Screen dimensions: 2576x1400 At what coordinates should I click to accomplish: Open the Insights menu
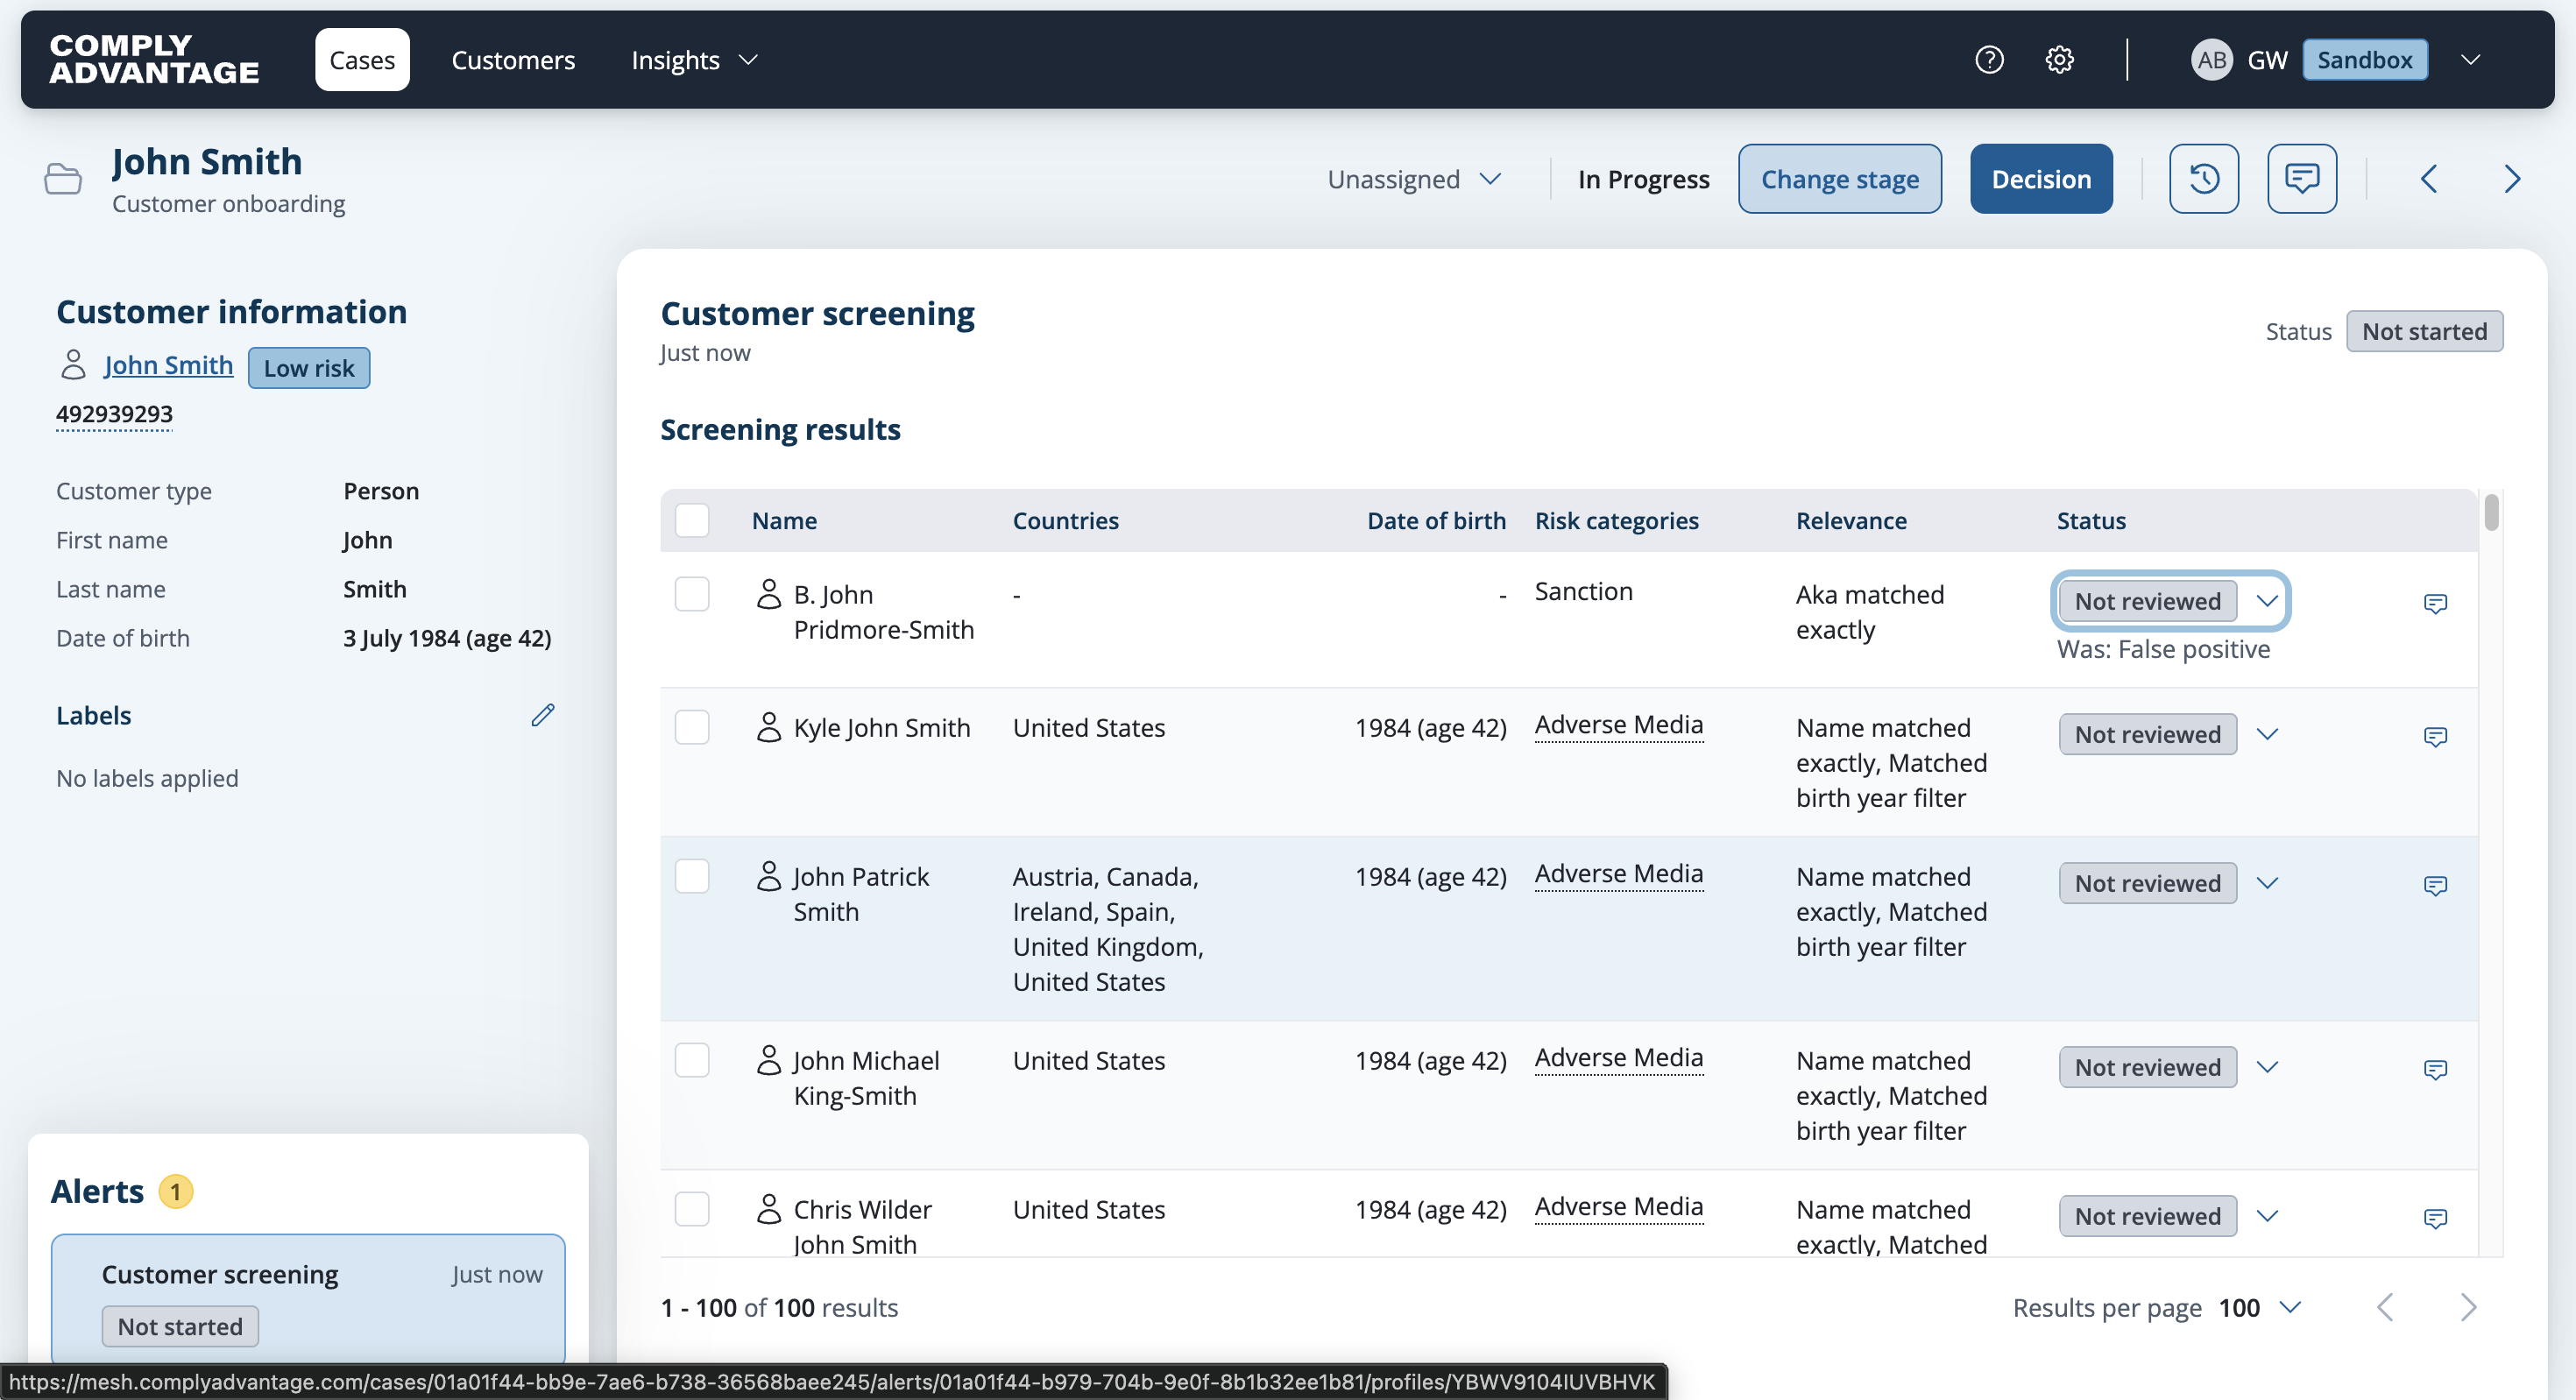(x=695, y=60)
